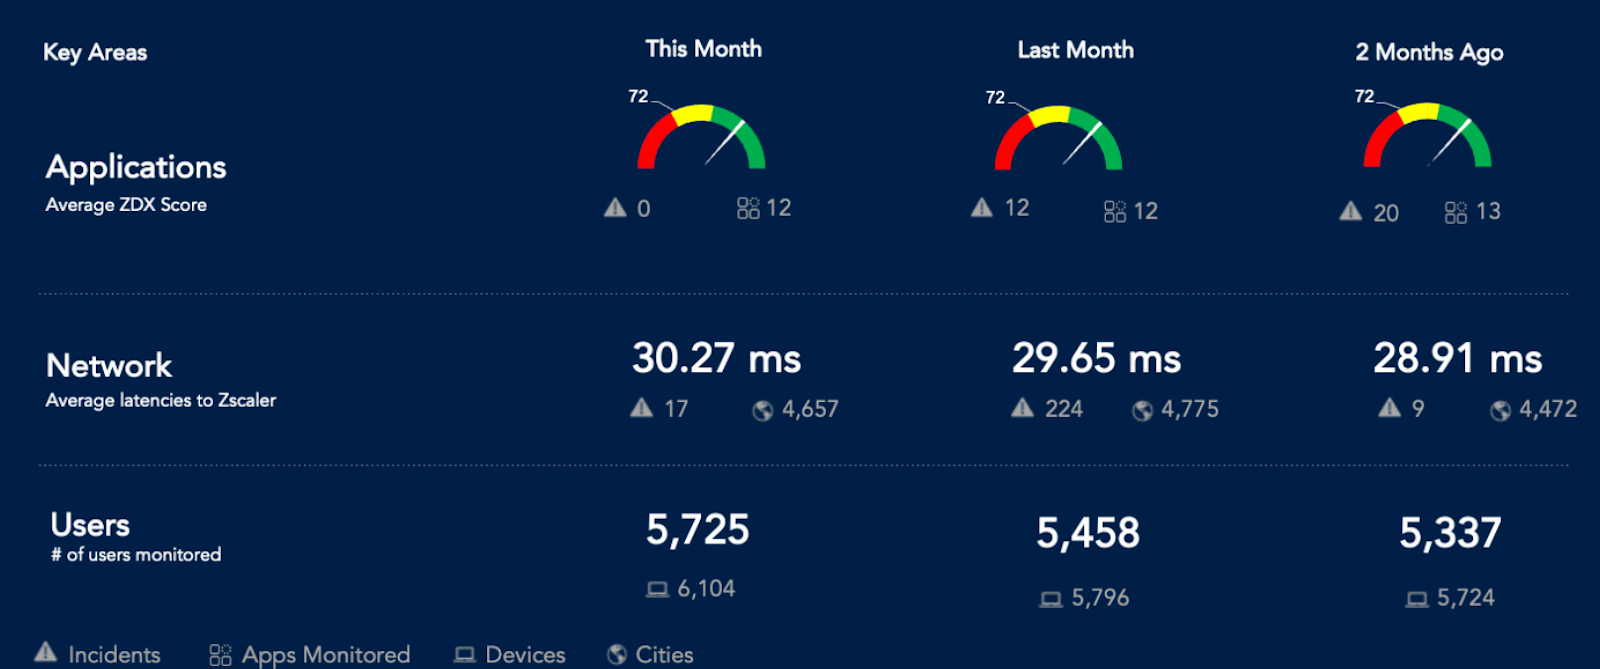Image resolution: width=1600 pixels, height=669 pixels.
Task: Click the Cities globe icon in the legend
Action: click(x=617, y=655)
